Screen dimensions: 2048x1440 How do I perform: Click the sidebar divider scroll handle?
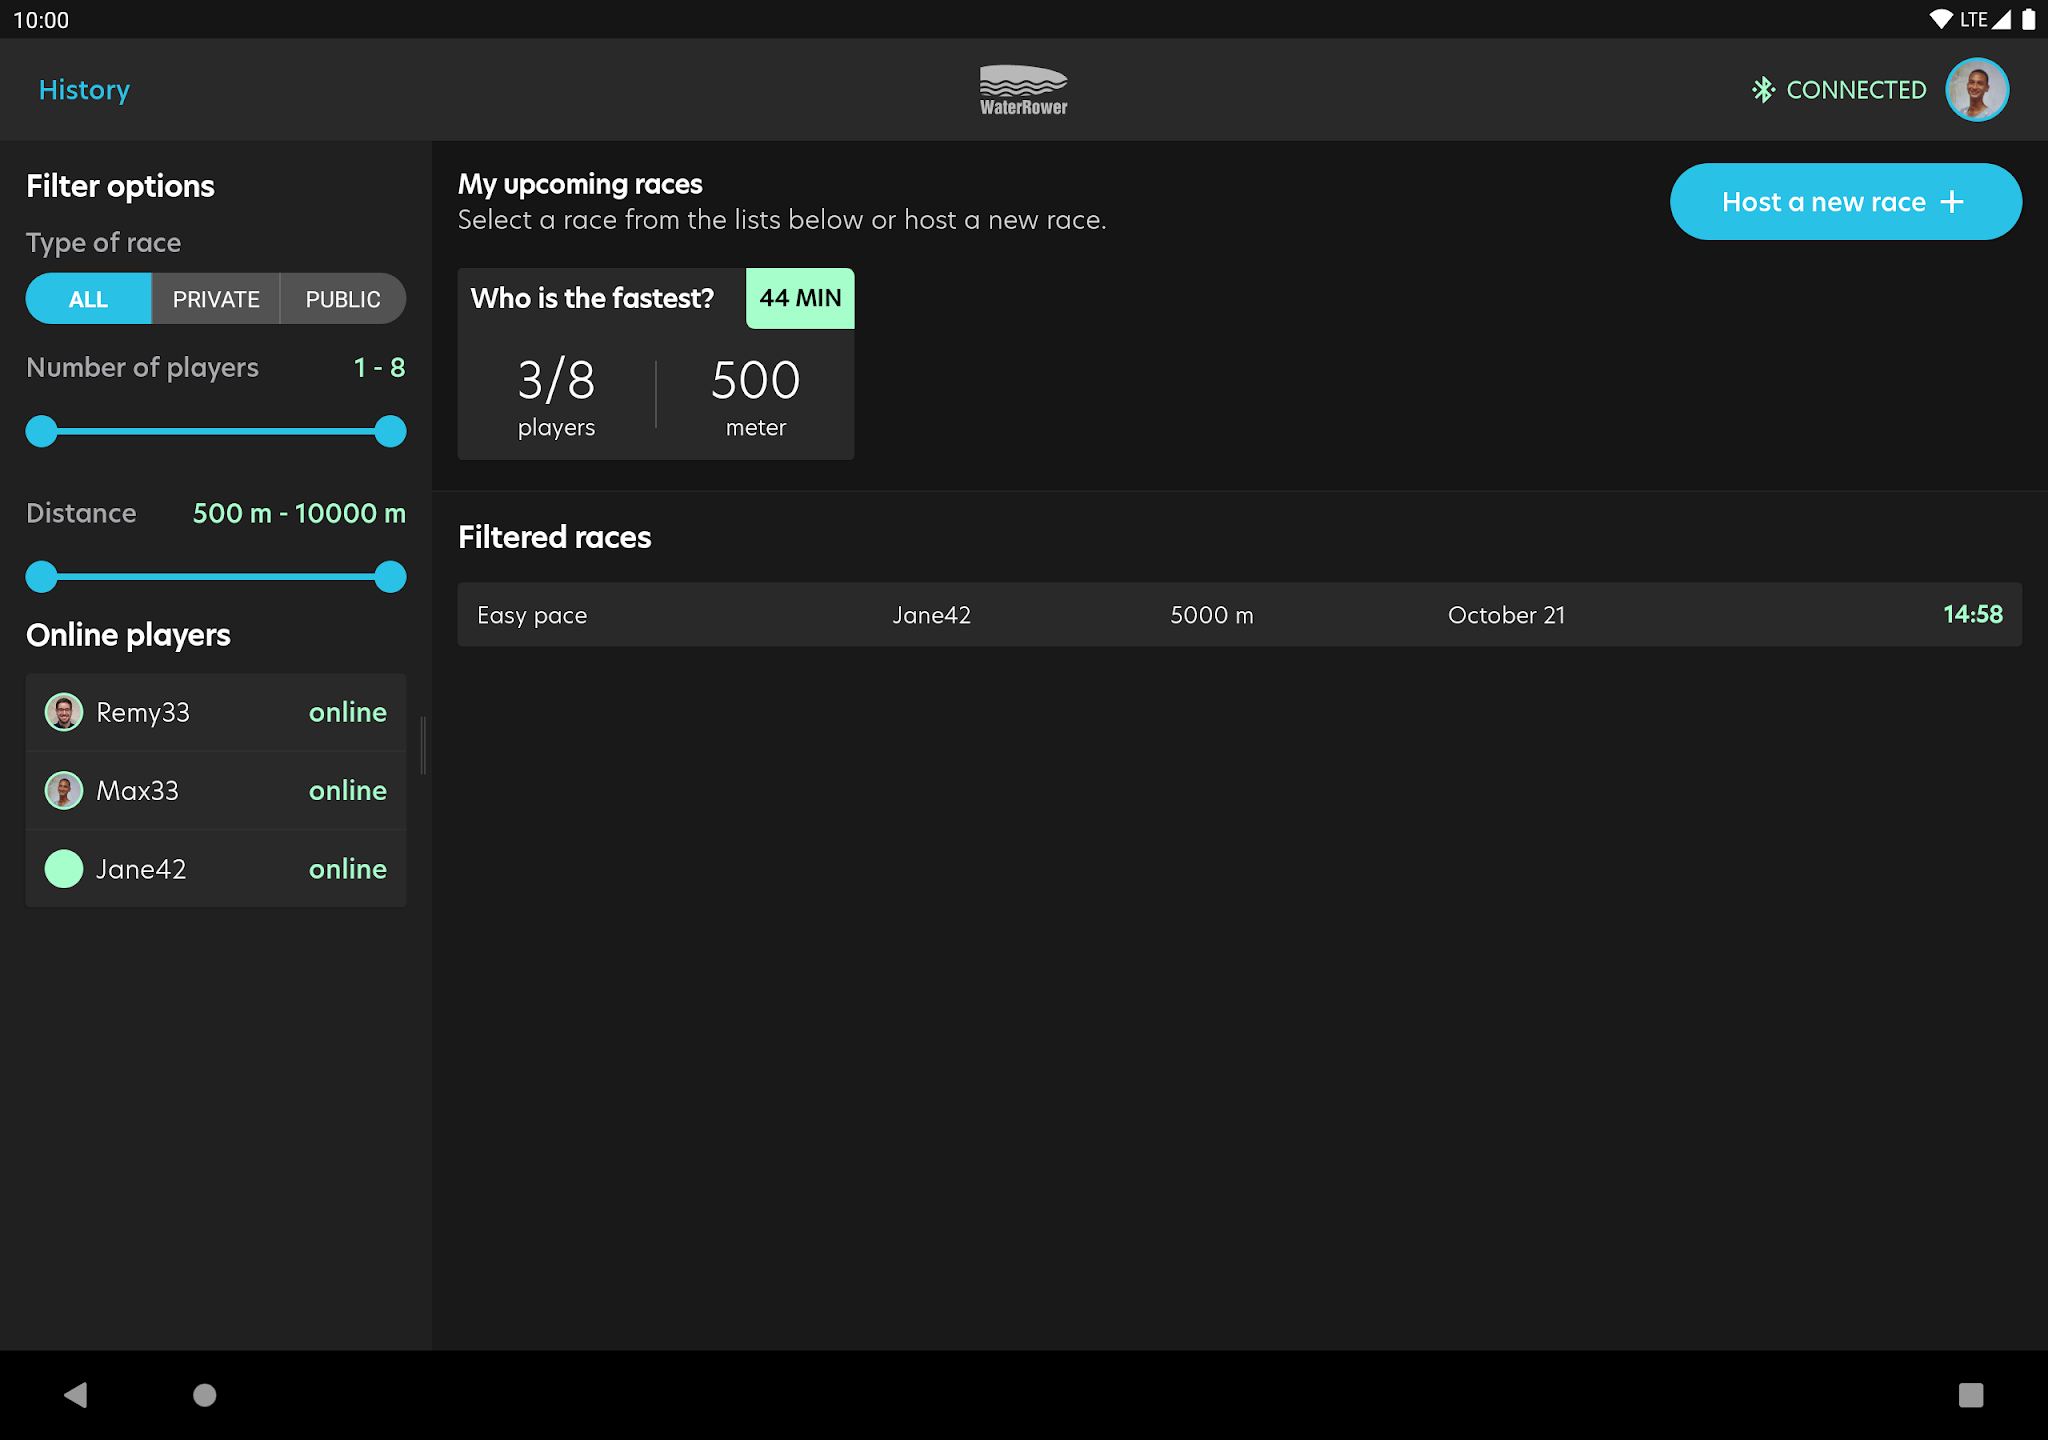click(x=423, y=745)
